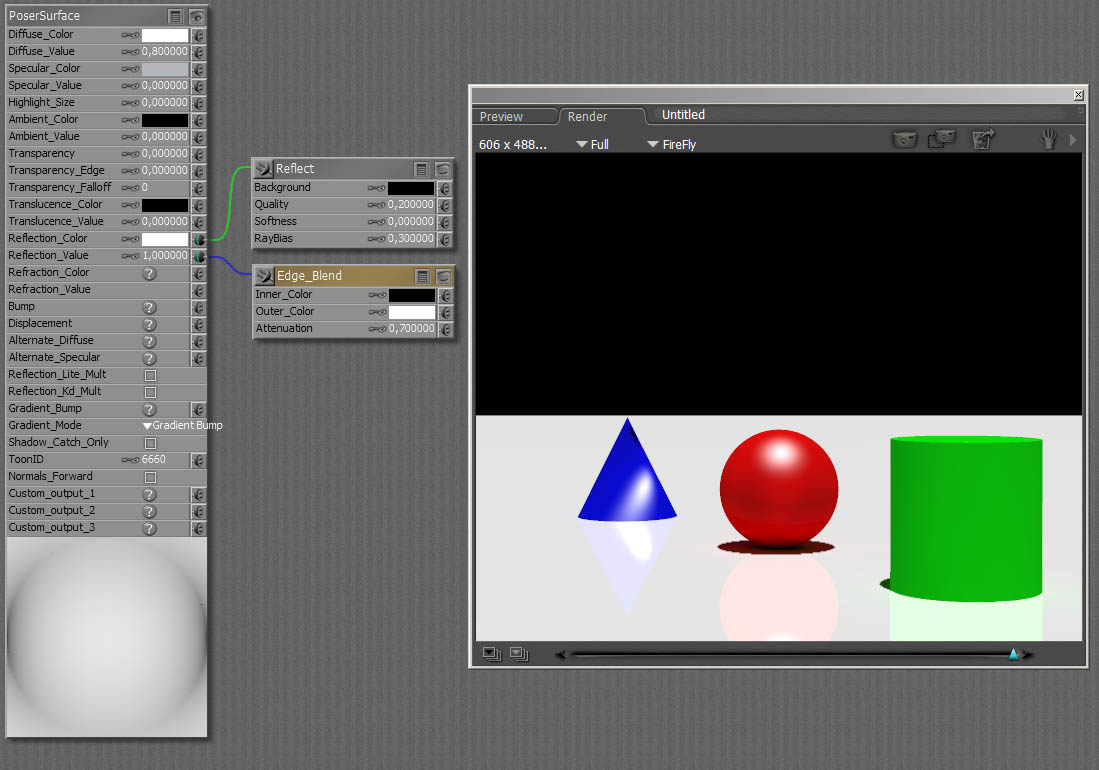
Task: Click the first compare-render icon at bottom left
Action: click(x=491, y=654)
